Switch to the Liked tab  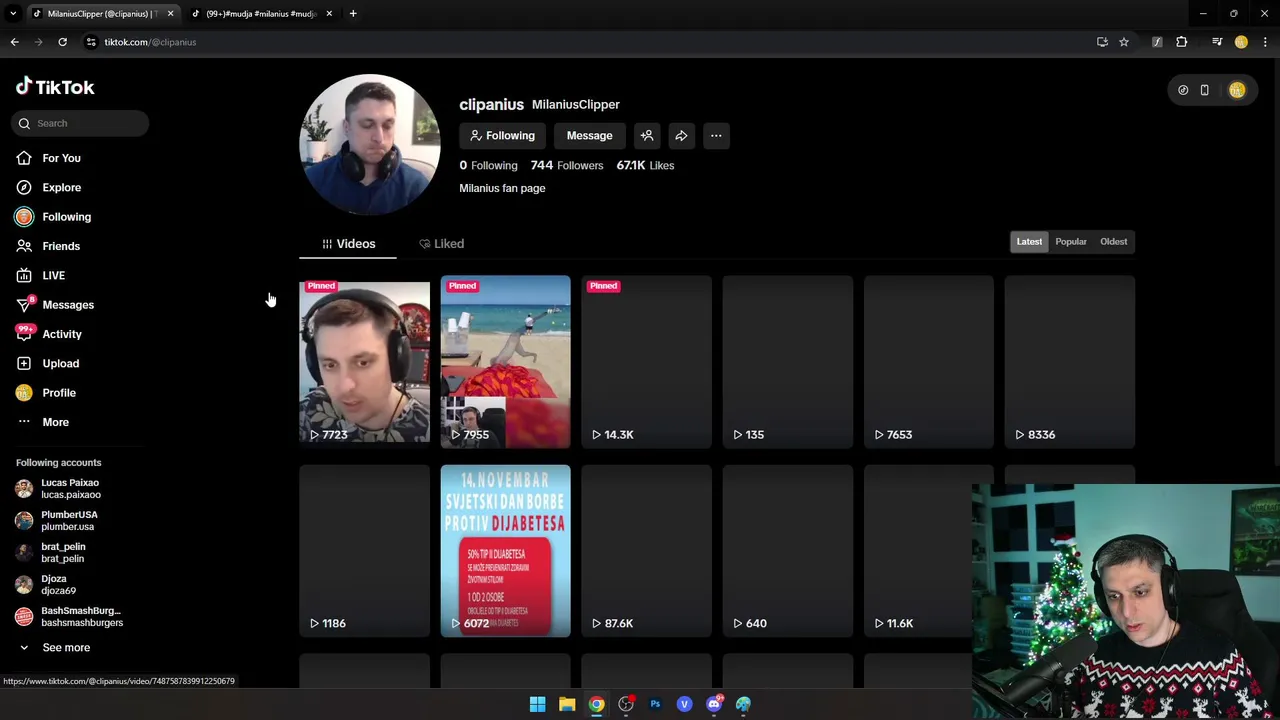441,243
